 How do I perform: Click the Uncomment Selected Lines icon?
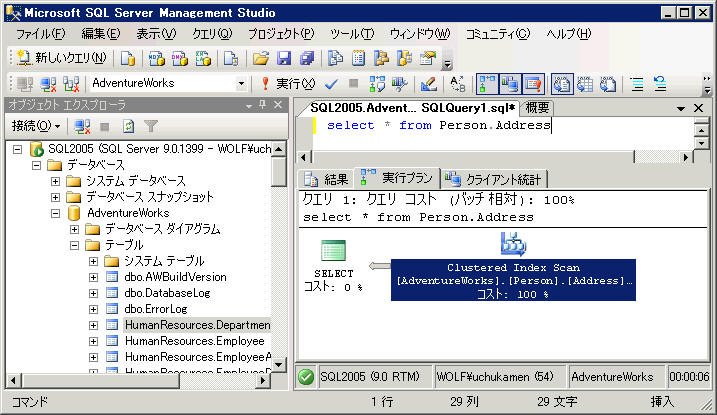[660, 84]
